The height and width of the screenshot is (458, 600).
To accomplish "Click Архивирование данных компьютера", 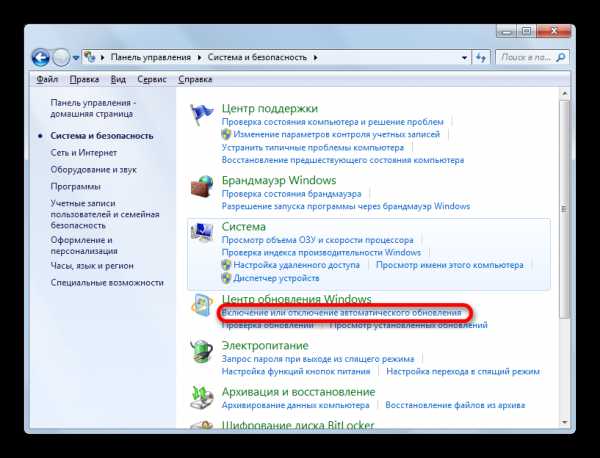I will click(x=295, y=405).
